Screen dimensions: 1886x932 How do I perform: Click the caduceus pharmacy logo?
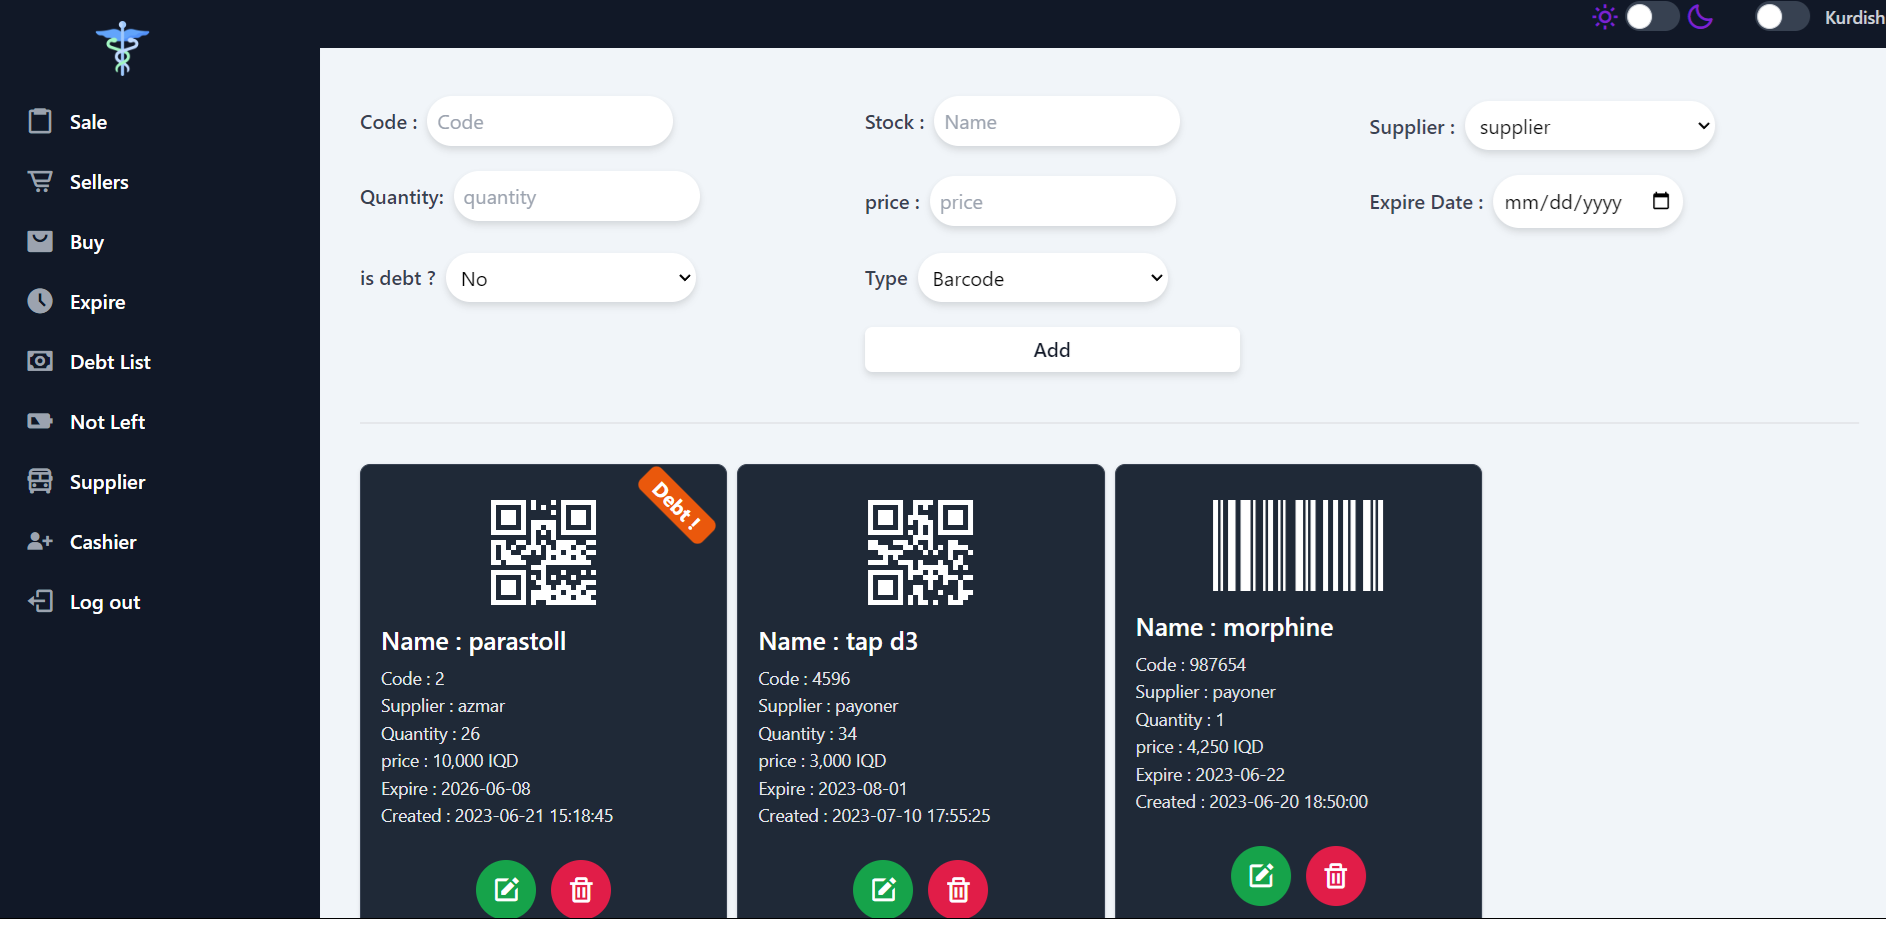pyautogui.click(x=122, y=48)
